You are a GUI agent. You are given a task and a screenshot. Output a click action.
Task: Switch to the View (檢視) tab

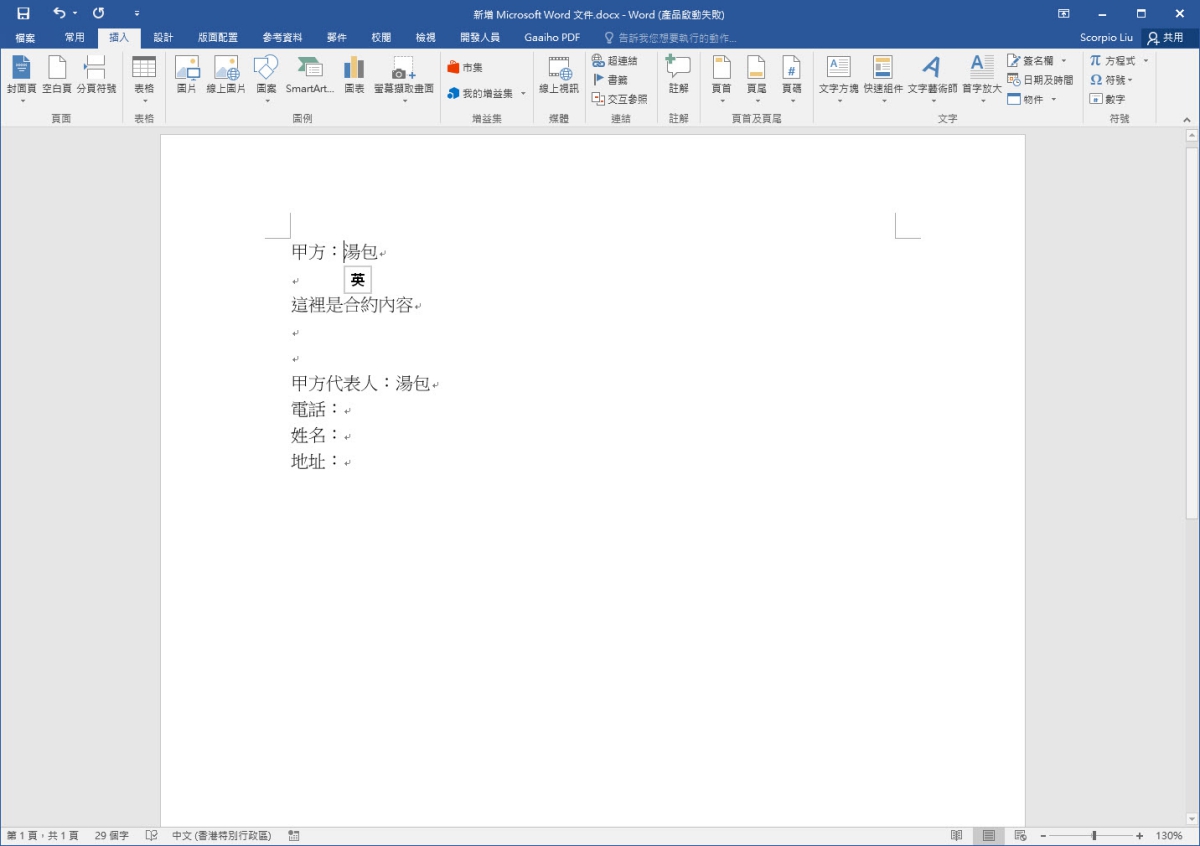click(x=426, y=37)
